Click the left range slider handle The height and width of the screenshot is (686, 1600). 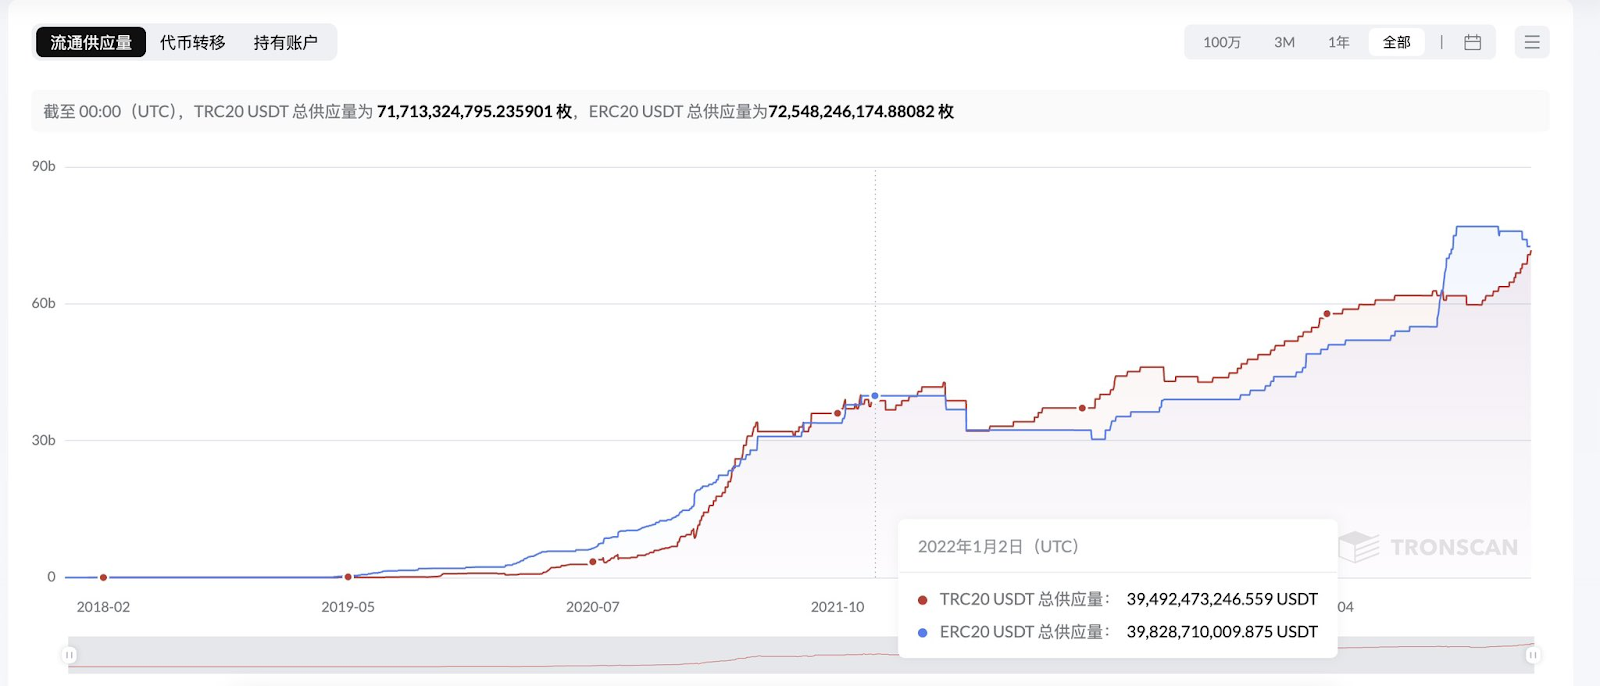[x=69, y=655]
